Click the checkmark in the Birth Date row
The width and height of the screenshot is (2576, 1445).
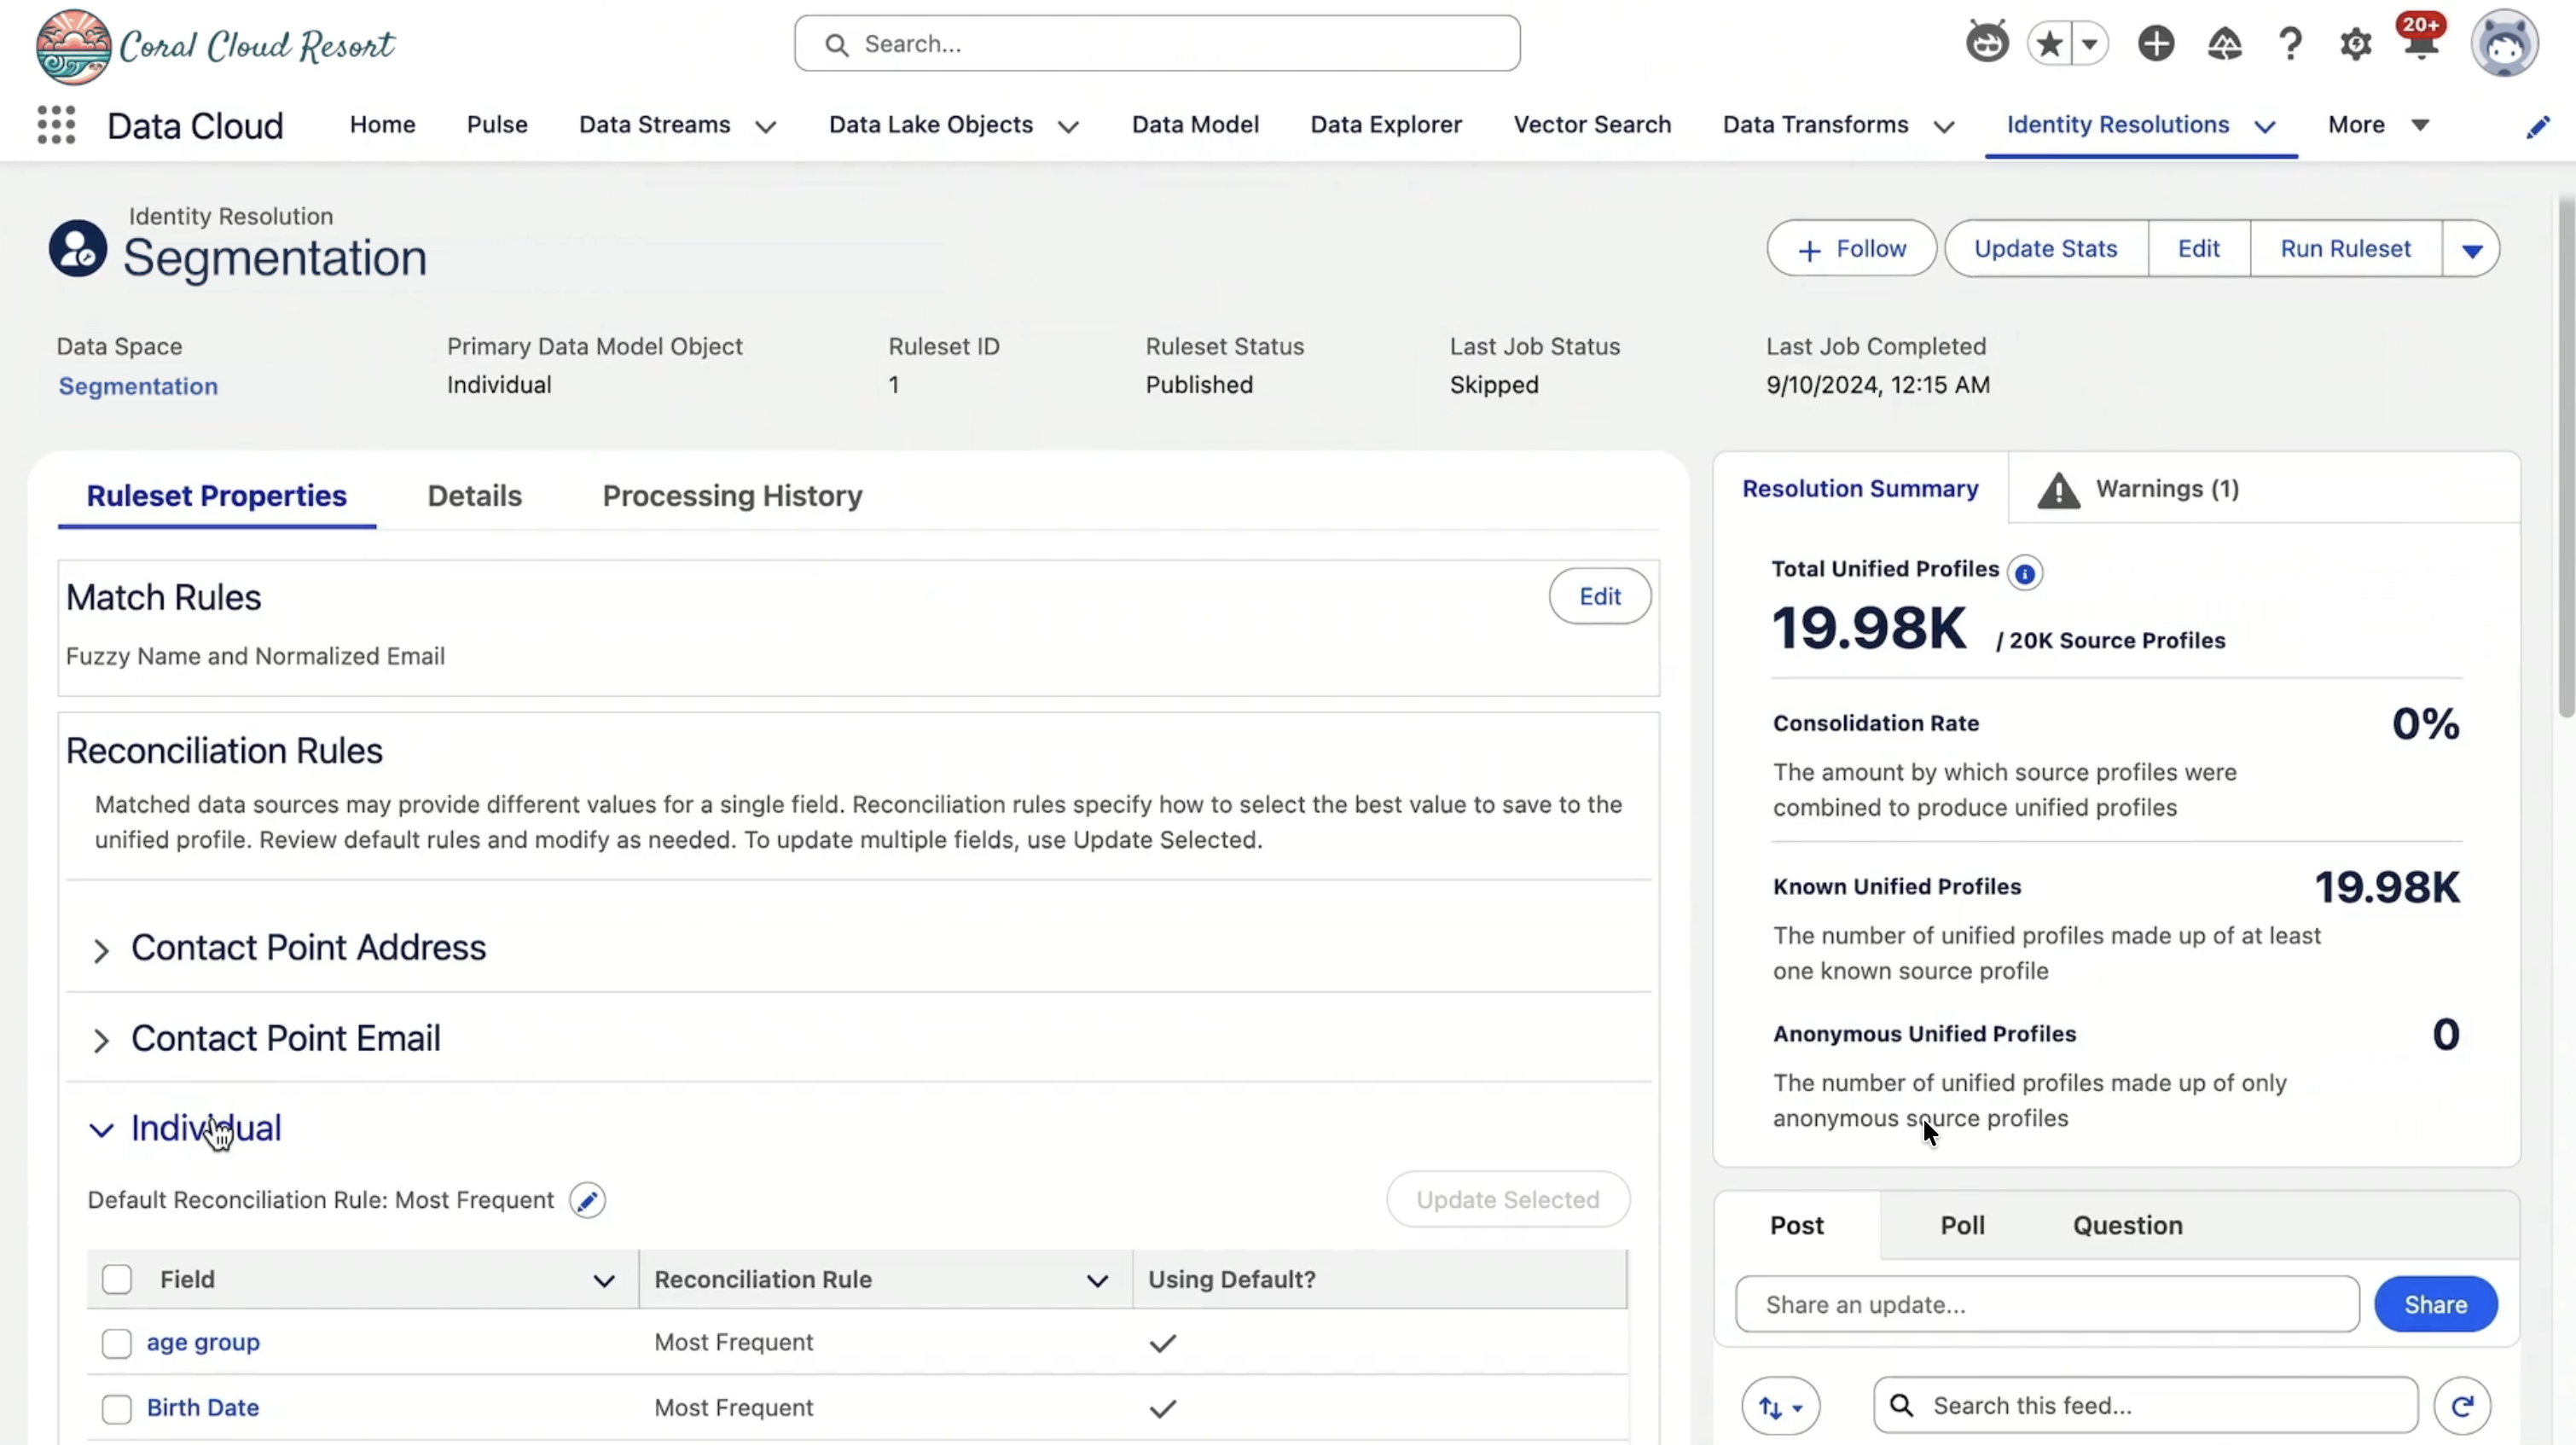[1162, 1409]
